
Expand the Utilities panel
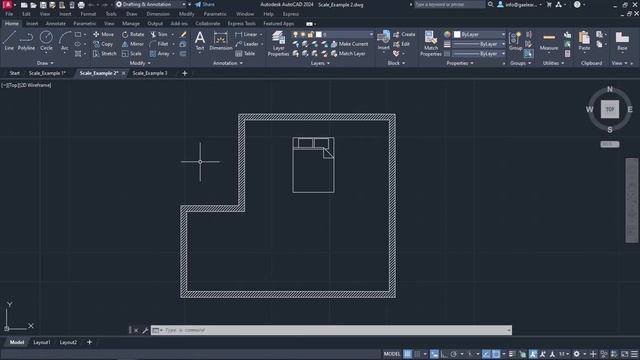tap(553, 63)
